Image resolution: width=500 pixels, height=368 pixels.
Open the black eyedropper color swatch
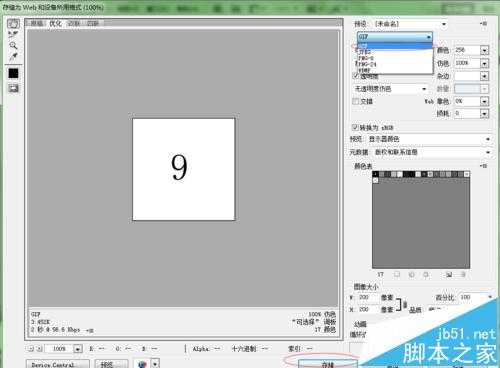[x=13, y=73]
